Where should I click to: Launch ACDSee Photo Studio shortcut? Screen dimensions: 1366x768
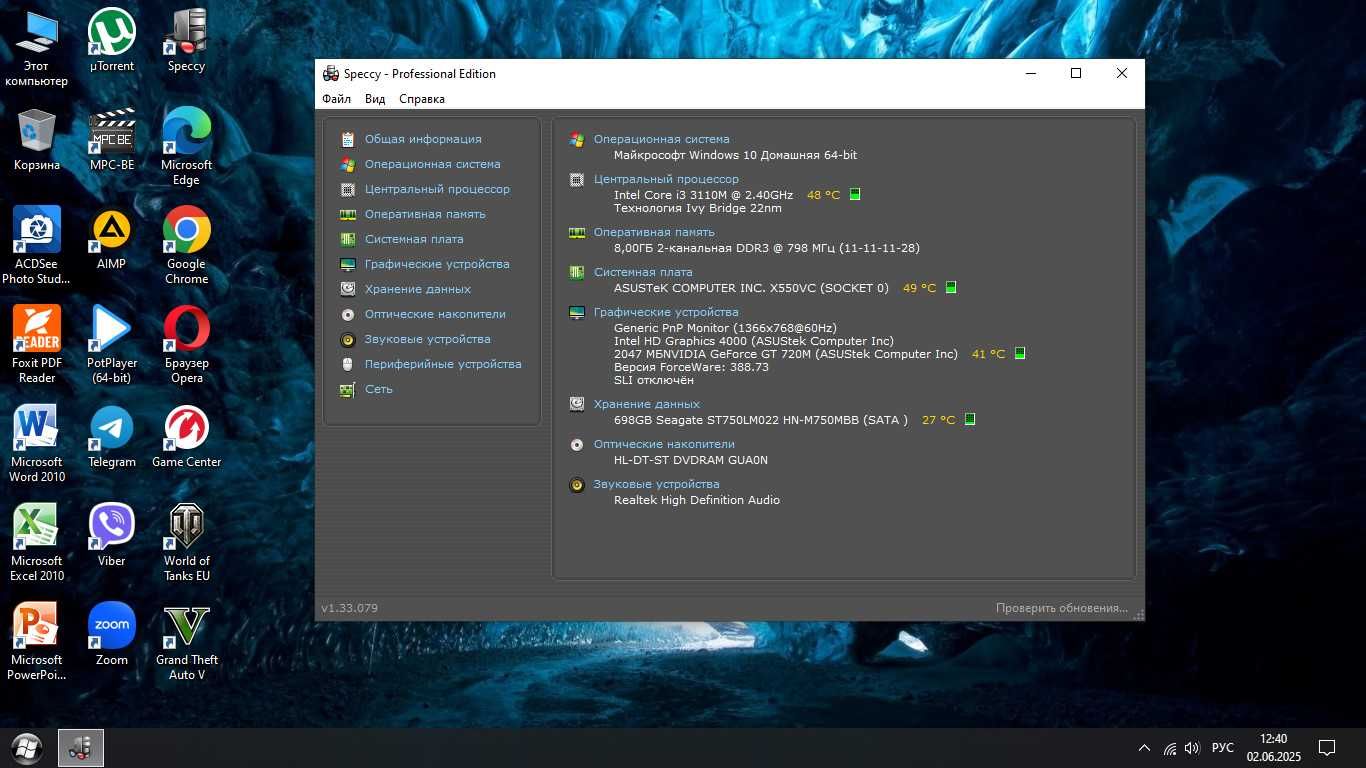tap(37, 245)
